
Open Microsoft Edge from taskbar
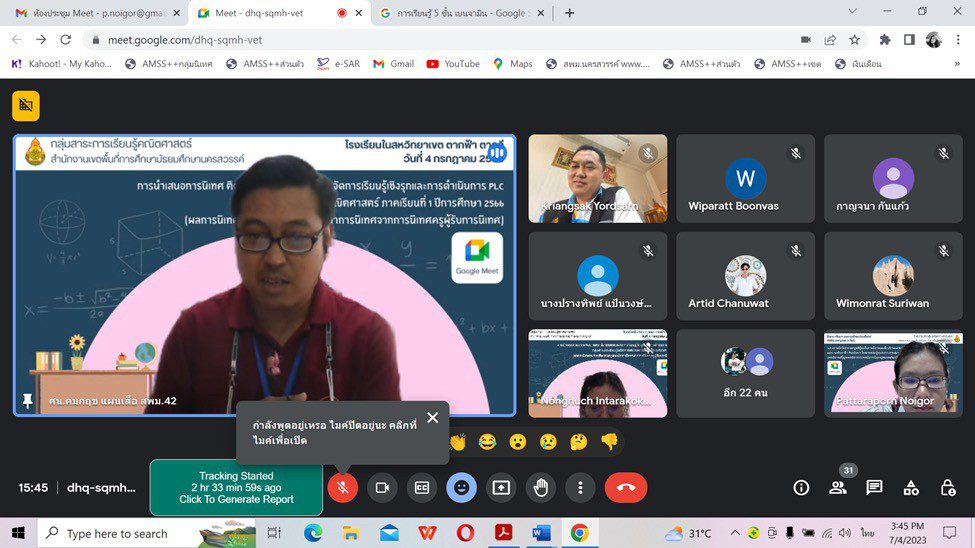[x=313, y=533]
